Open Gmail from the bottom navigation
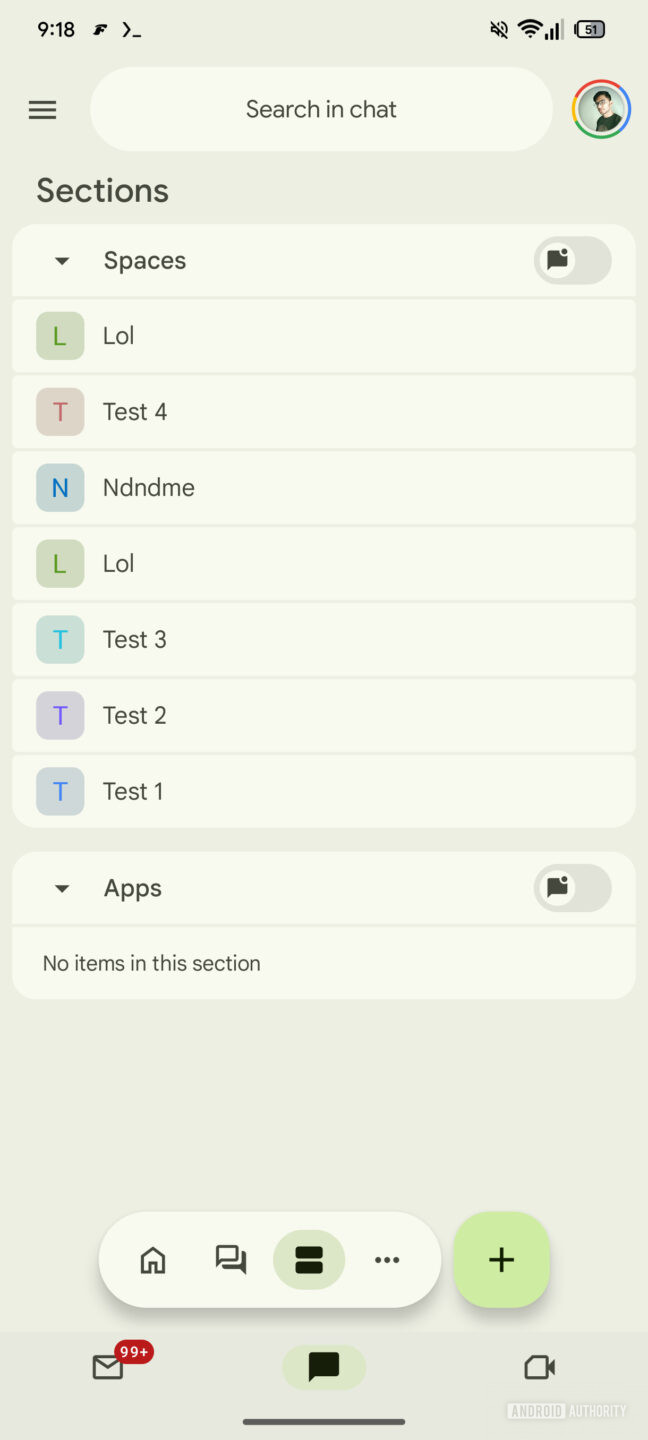This screenshot has width=648, height=1440. tap(108, 1368)
